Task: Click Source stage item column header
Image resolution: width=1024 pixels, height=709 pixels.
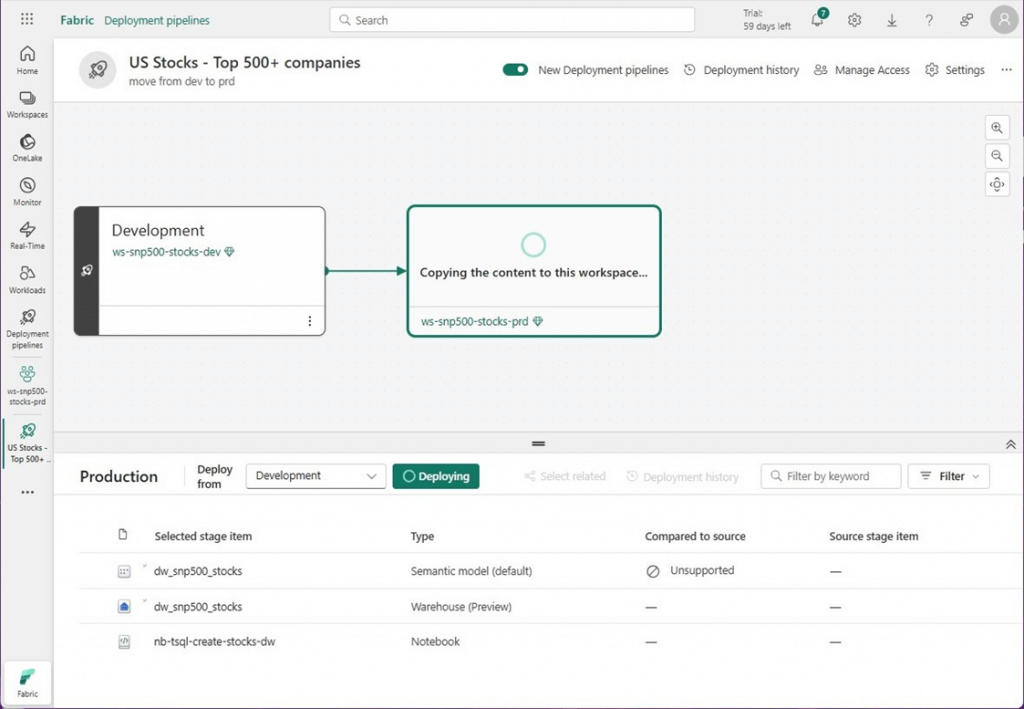Action: (874, 536)
